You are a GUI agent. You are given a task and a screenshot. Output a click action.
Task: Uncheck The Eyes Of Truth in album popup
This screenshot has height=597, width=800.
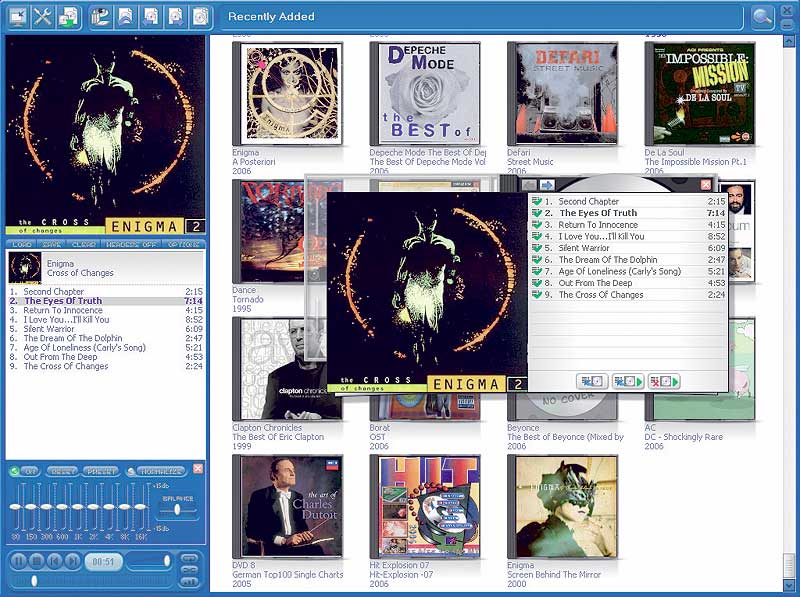coord(537,213)
